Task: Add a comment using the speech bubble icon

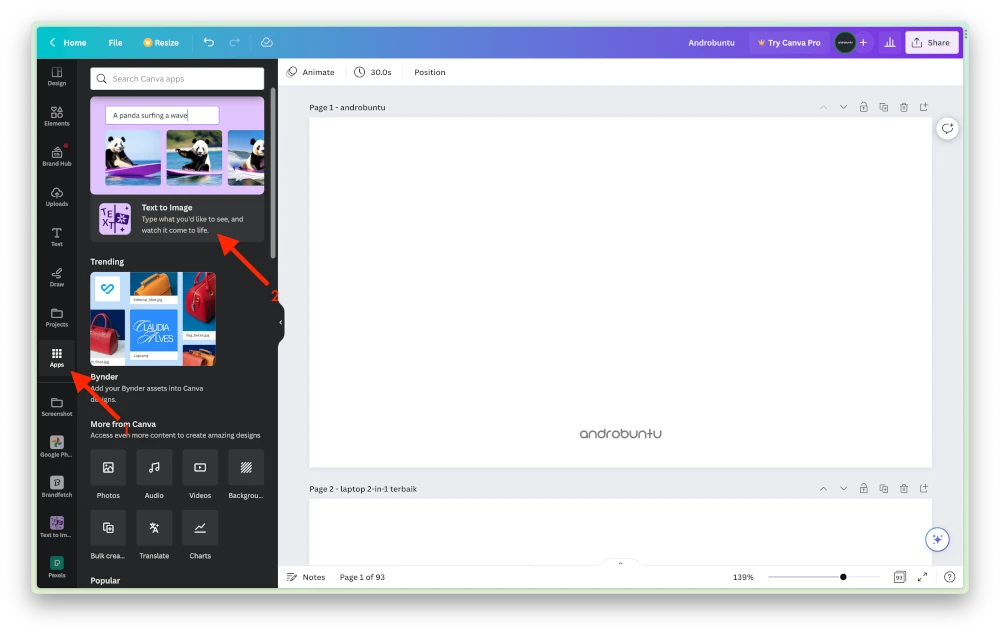Action: tap(947, 128)
